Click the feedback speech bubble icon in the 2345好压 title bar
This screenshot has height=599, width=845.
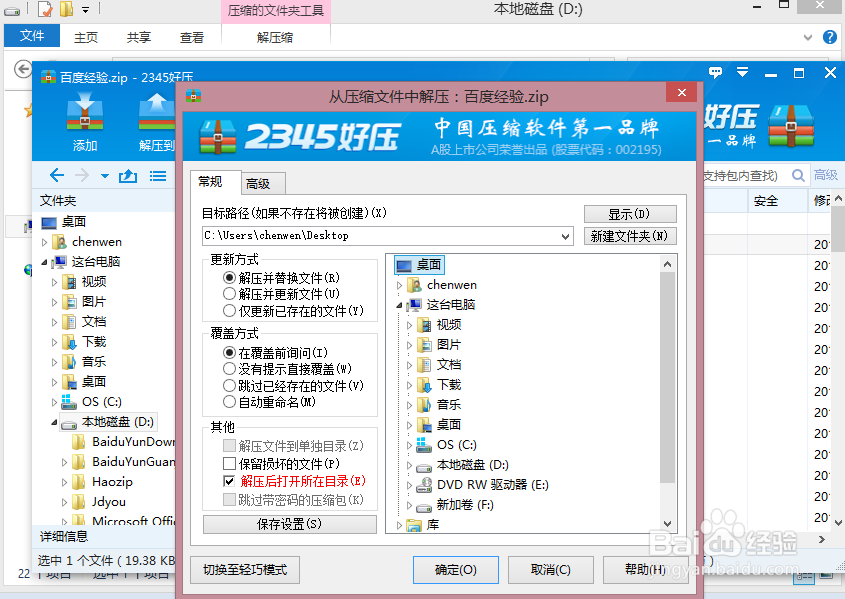[x=715, y=72]
